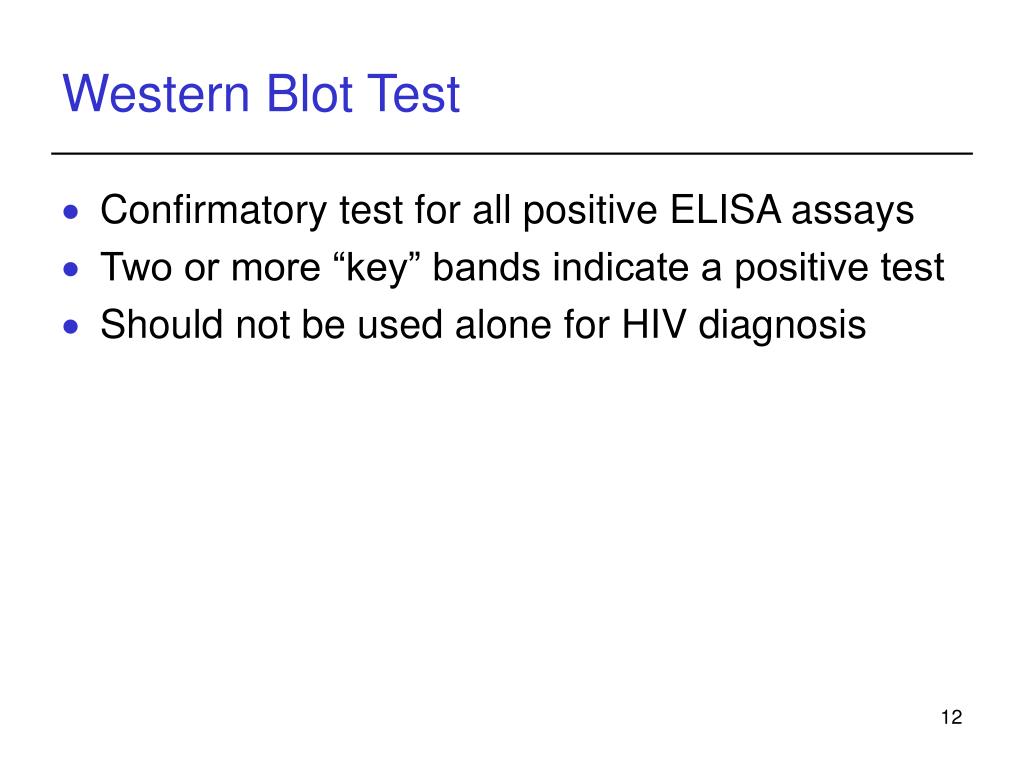This screenshot has height=768, width=1024.
Task: Click the 'Western Blot Test' slide title
Action: [x=261, y=94]
